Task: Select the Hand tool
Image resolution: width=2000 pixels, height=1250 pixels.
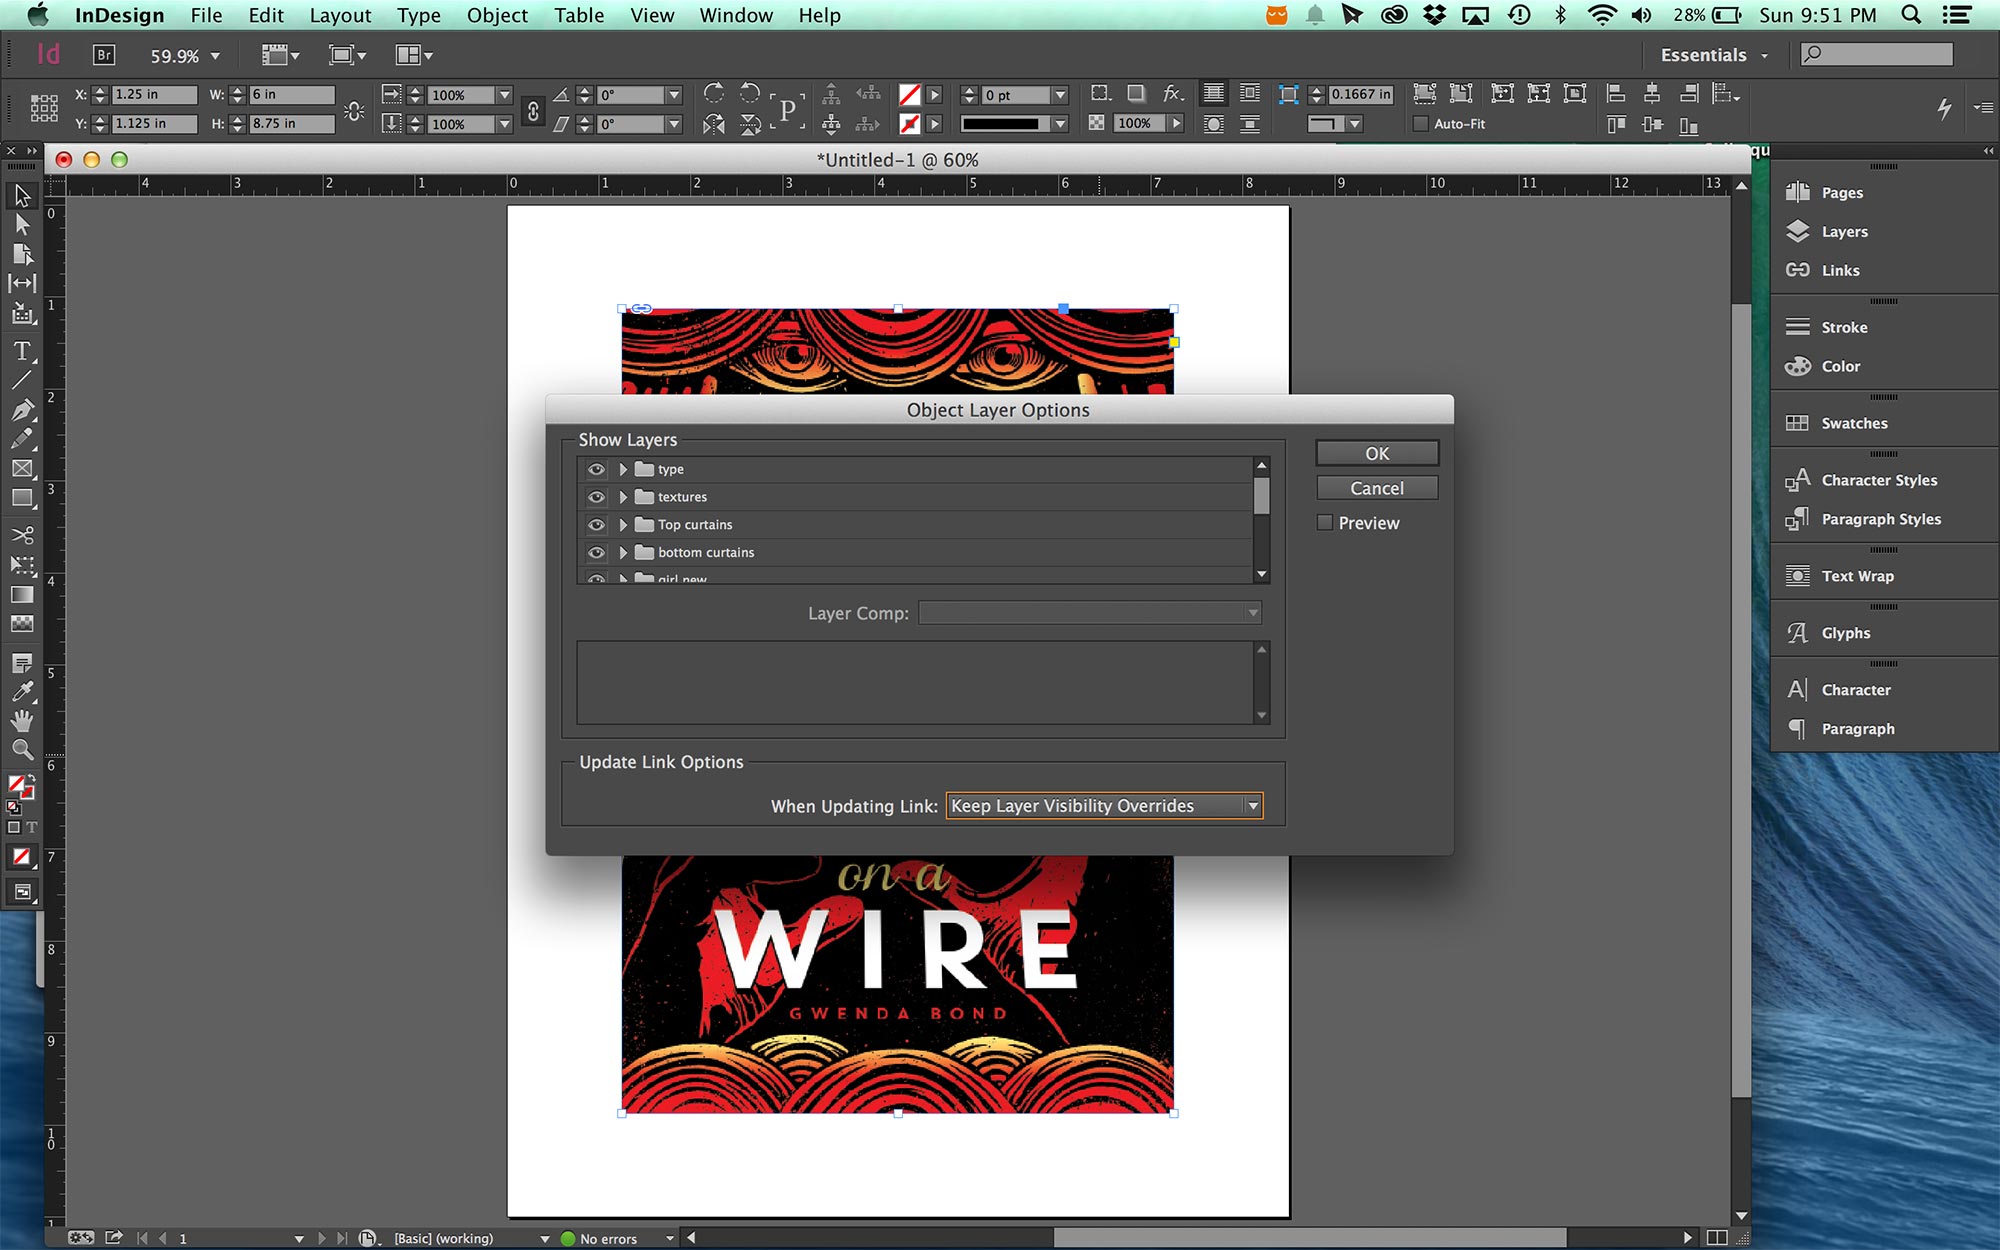Action: tap(22, 722)
